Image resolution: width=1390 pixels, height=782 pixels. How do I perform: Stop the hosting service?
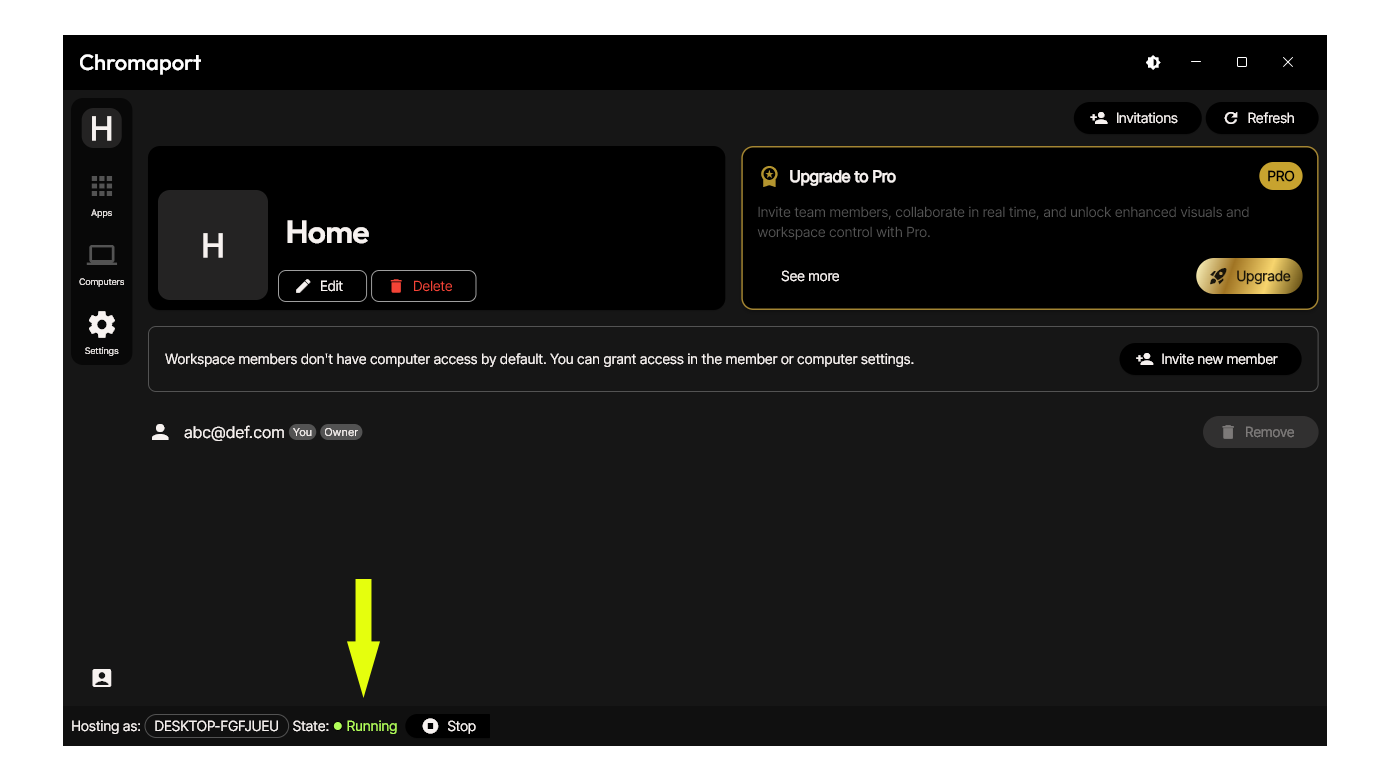(449, 726)
